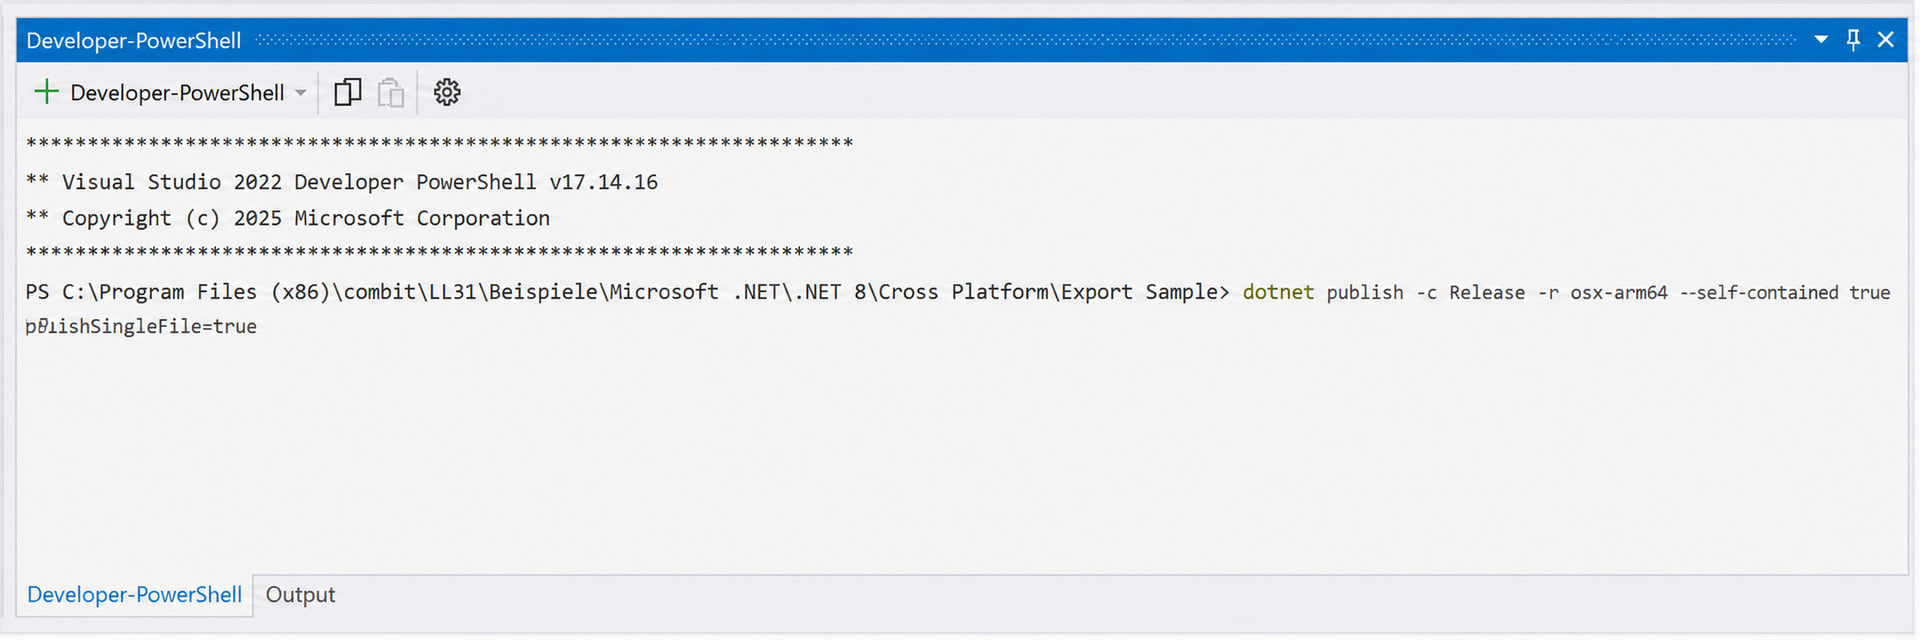Screen dimensions: 1920x640
Task: Click 'Visual Studio 2022 Developer PowerShell v17.14.16' line
Action: pos(342,182)
